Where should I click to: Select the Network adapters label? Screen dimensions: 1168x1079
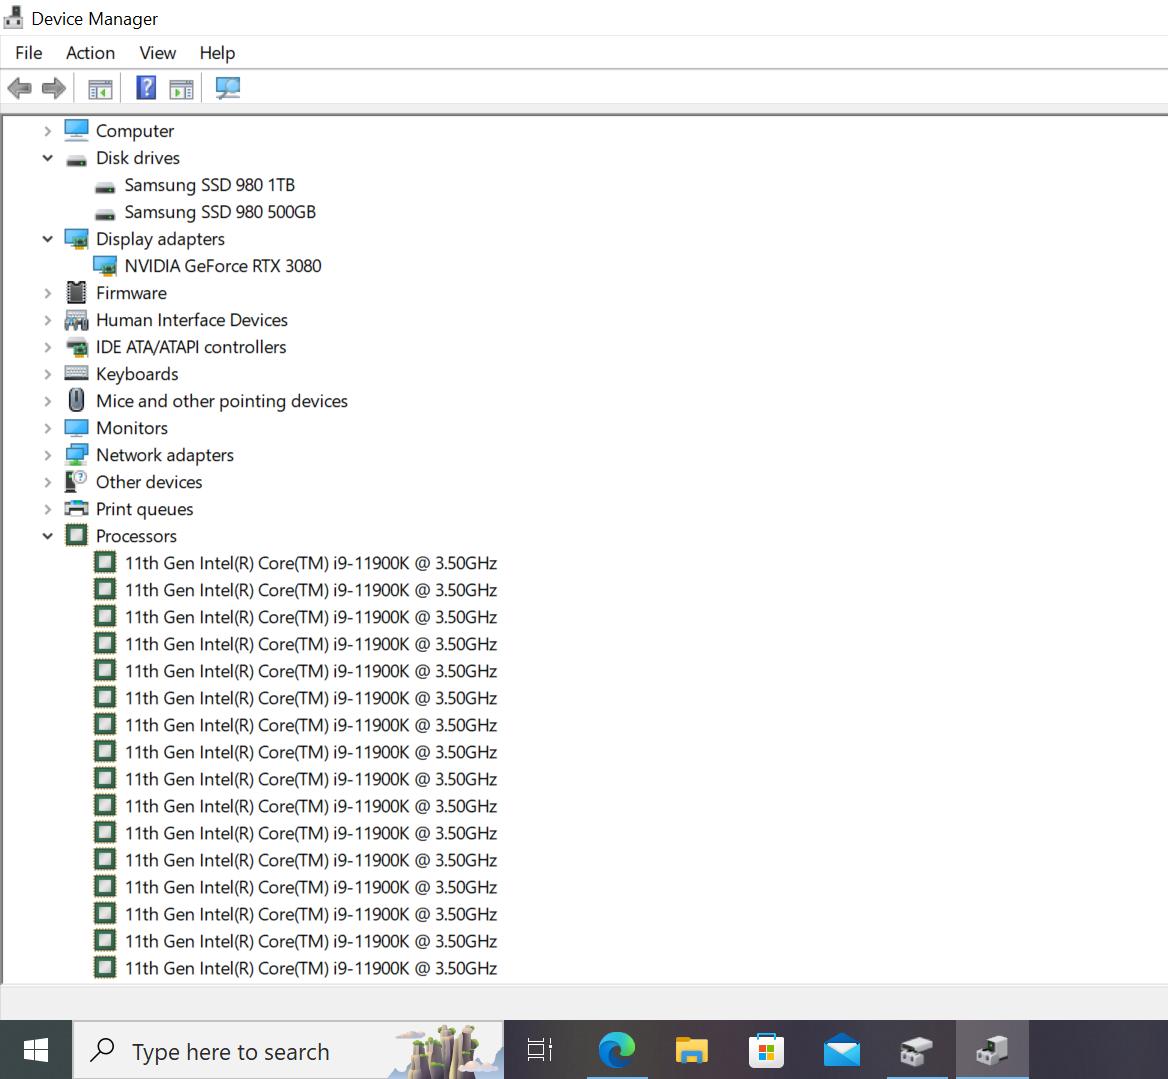point(165,455)
